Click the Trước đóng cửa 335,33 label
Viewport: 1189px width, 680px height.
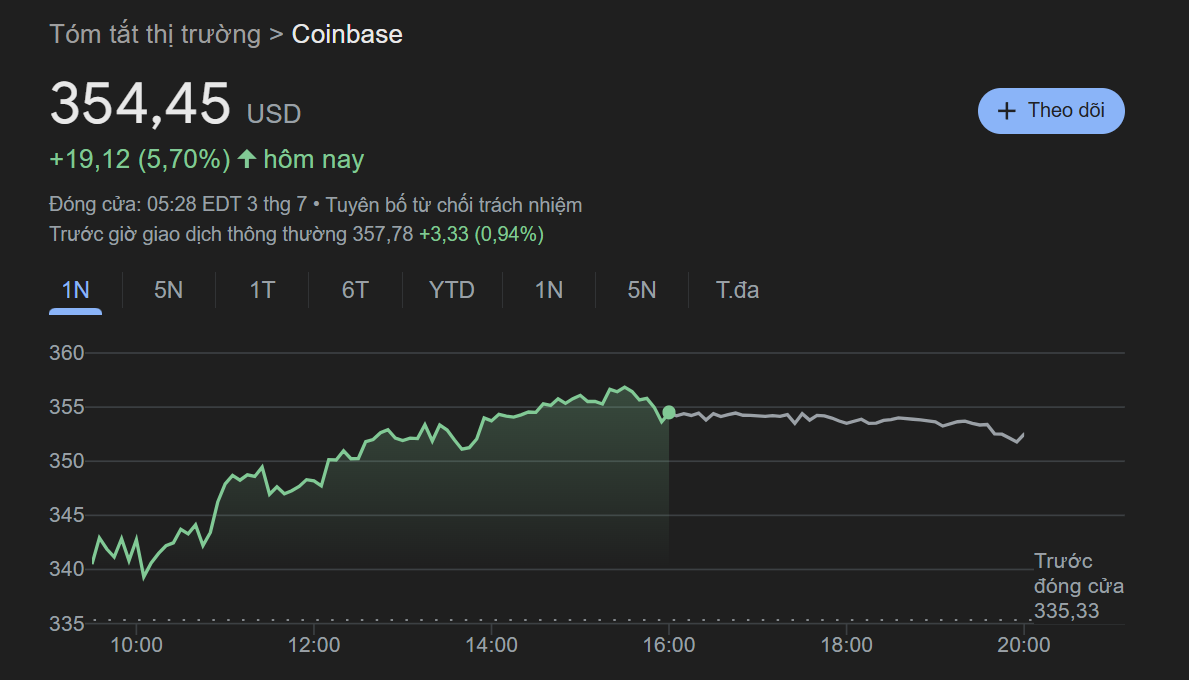pyautogui.click(x=1078, y=586)
